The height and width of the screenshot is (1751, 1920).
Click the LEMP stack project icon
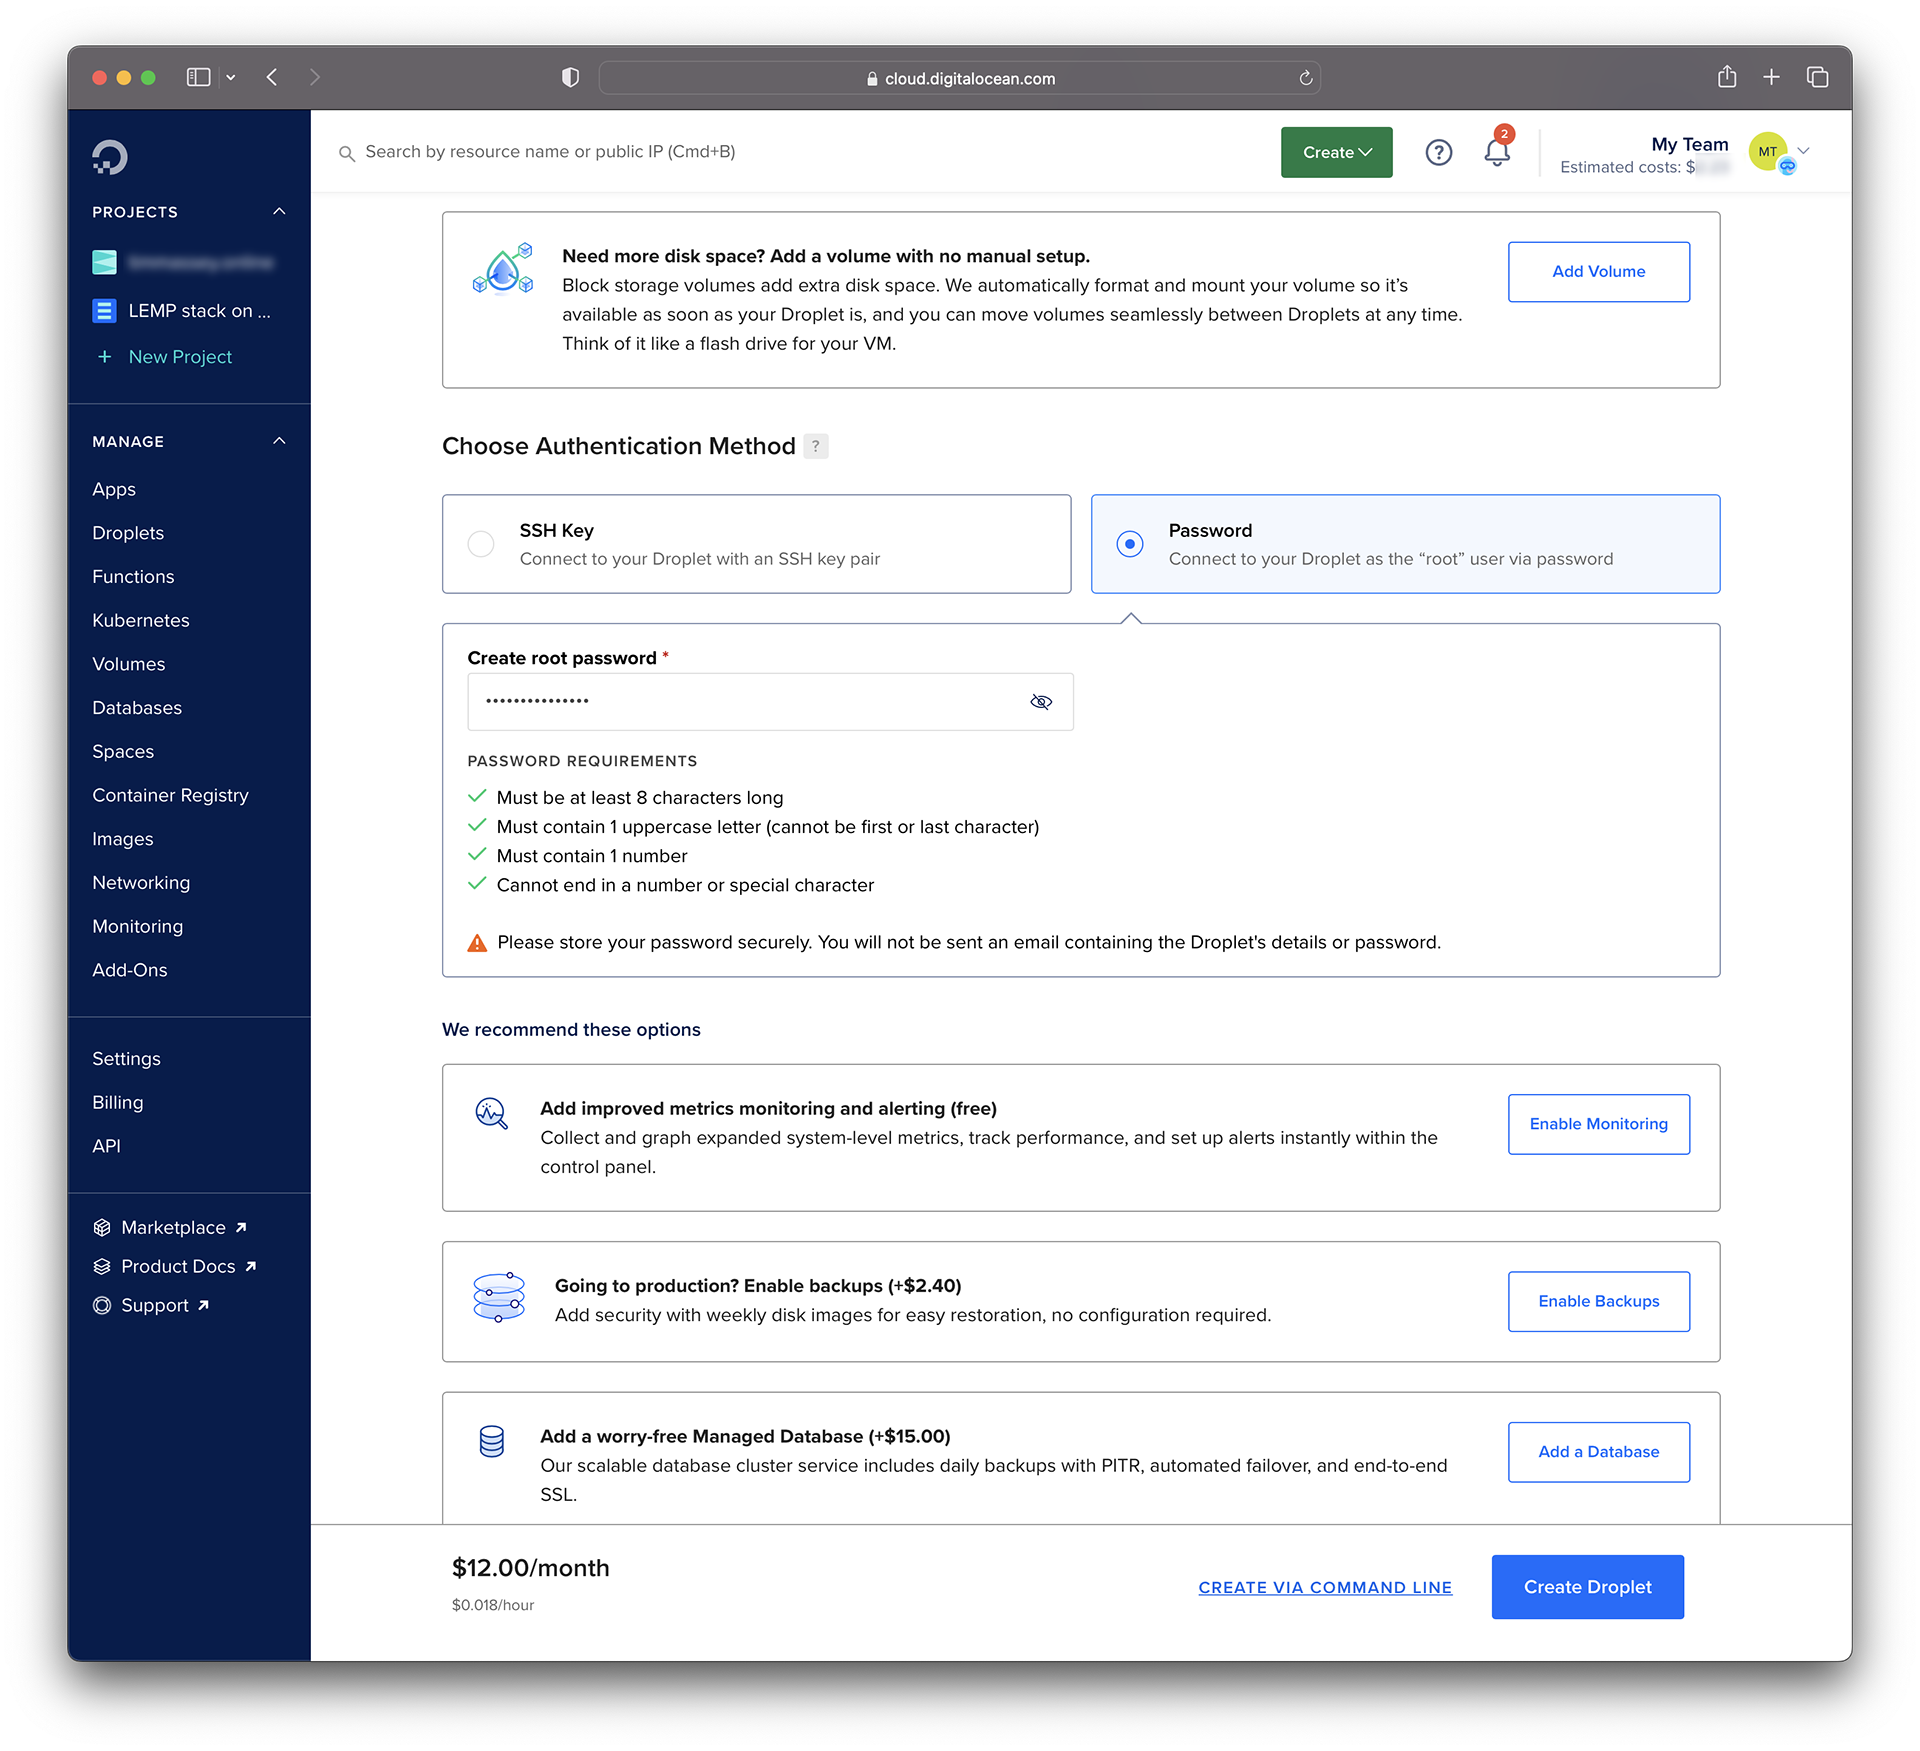(x=104, y=311)
